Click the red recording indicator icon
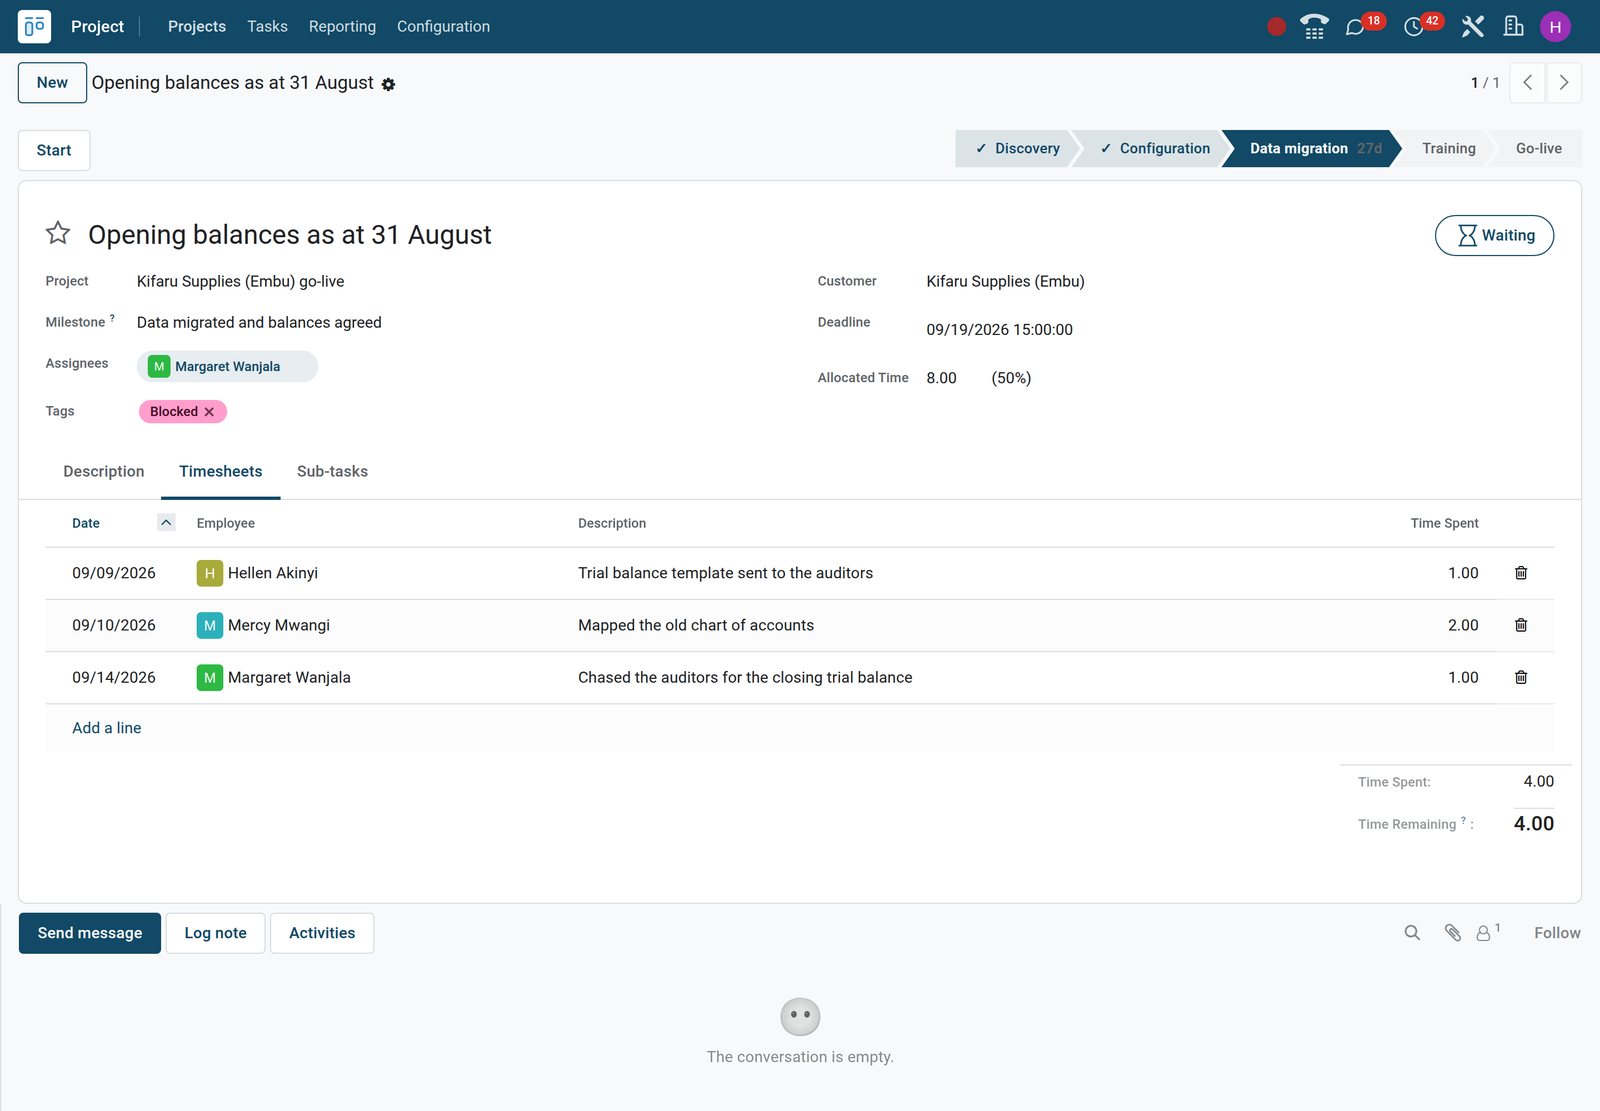 click(1276, 27)
